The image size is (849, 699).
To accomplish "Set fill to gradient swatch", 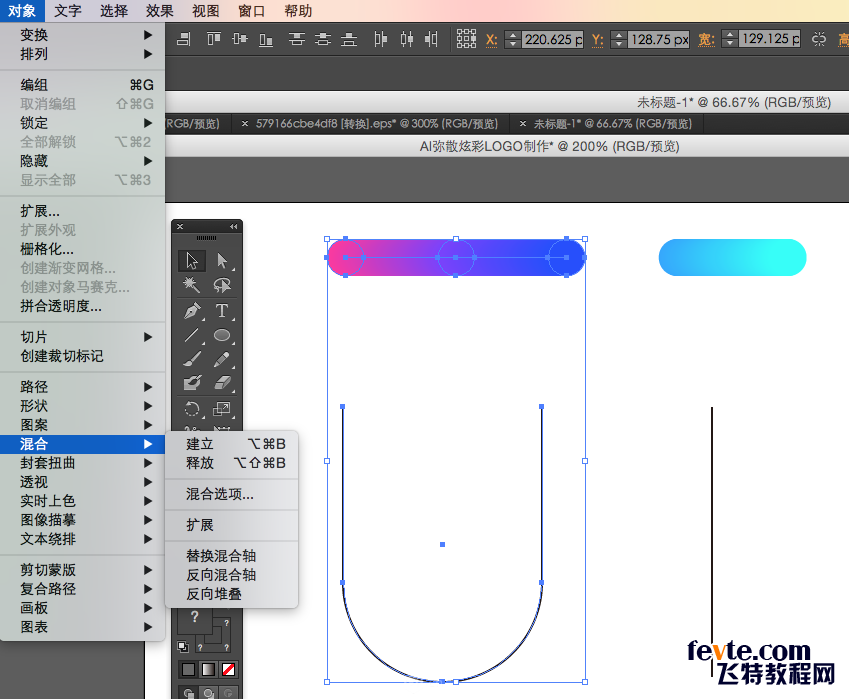I will [x=208, y=669].
